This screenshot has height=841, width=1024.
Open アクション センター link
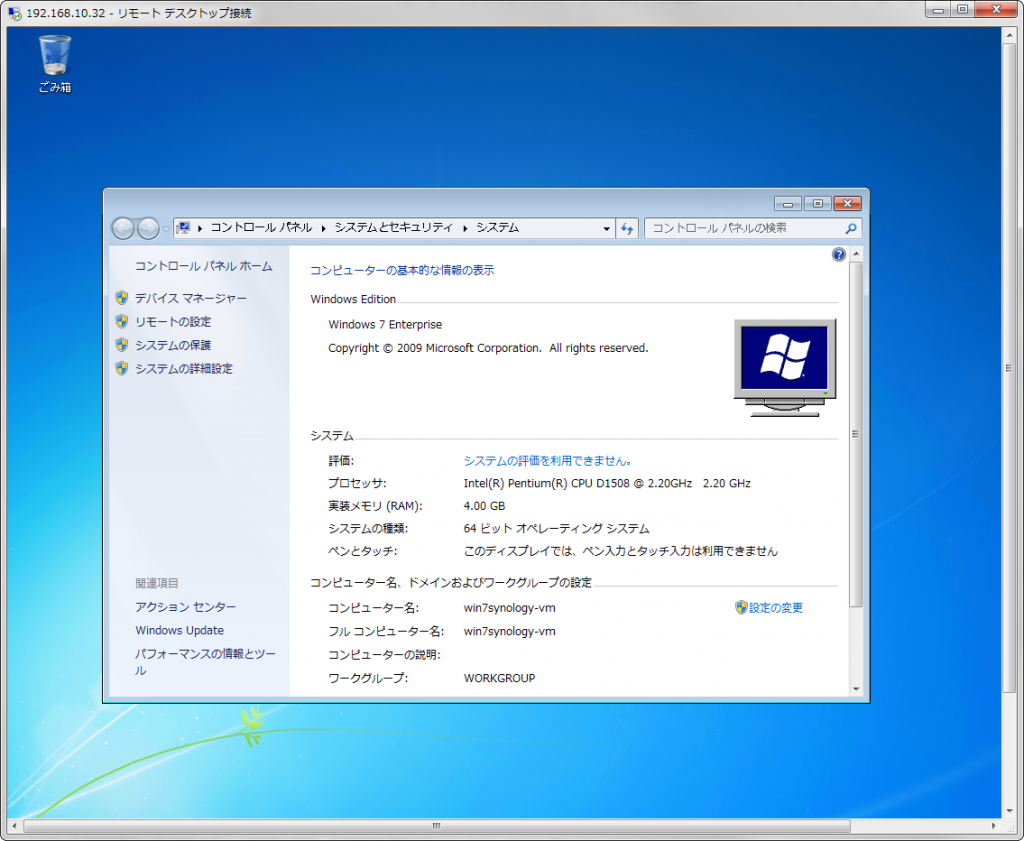click(185, 607)
